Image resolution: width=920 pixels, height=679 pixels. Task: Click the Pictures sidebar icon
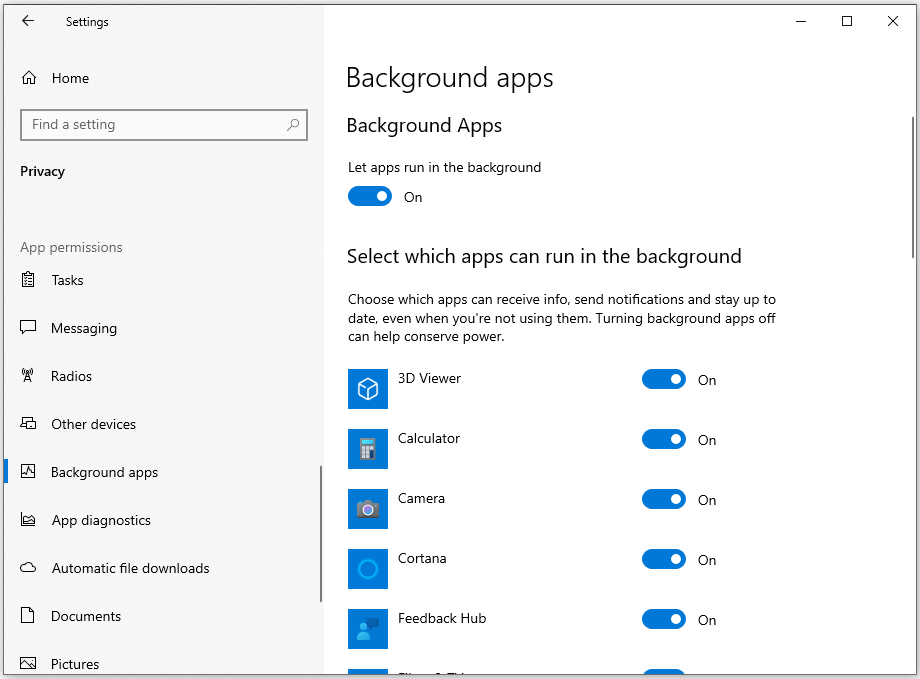point(29,663)
